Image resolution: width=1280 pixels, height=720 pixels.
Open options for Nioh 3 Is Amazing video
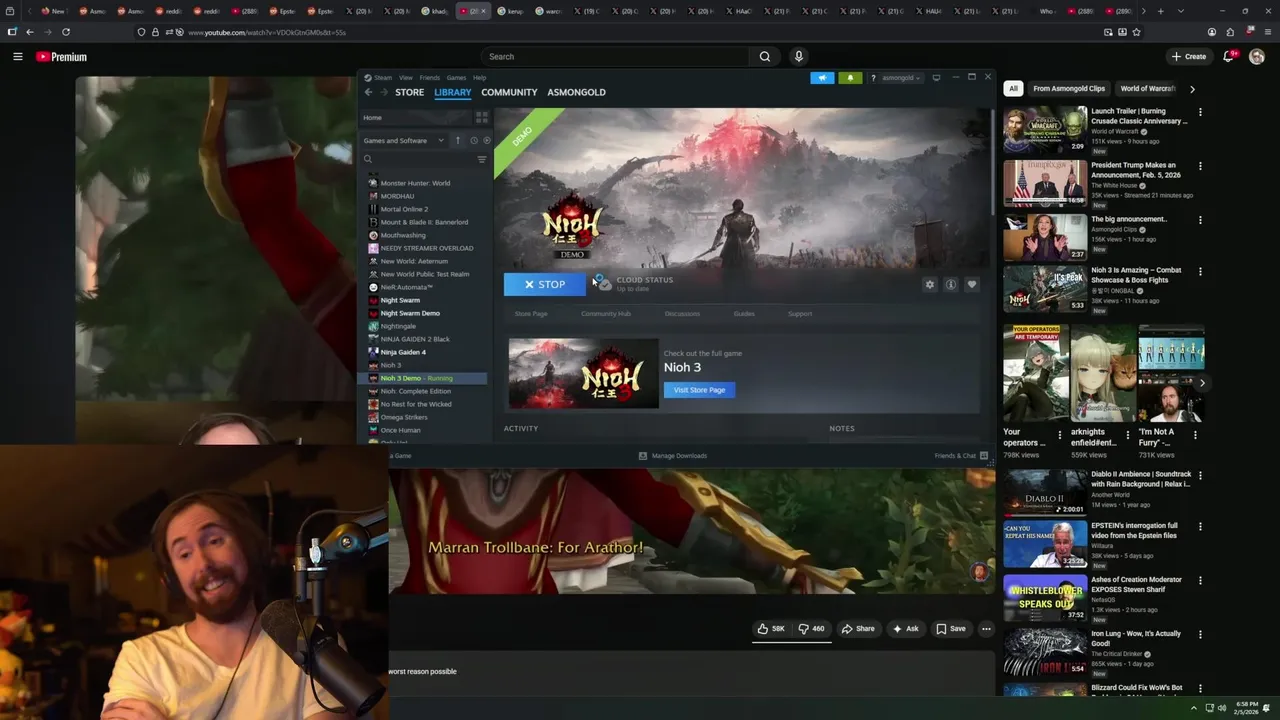point(1200,271)
